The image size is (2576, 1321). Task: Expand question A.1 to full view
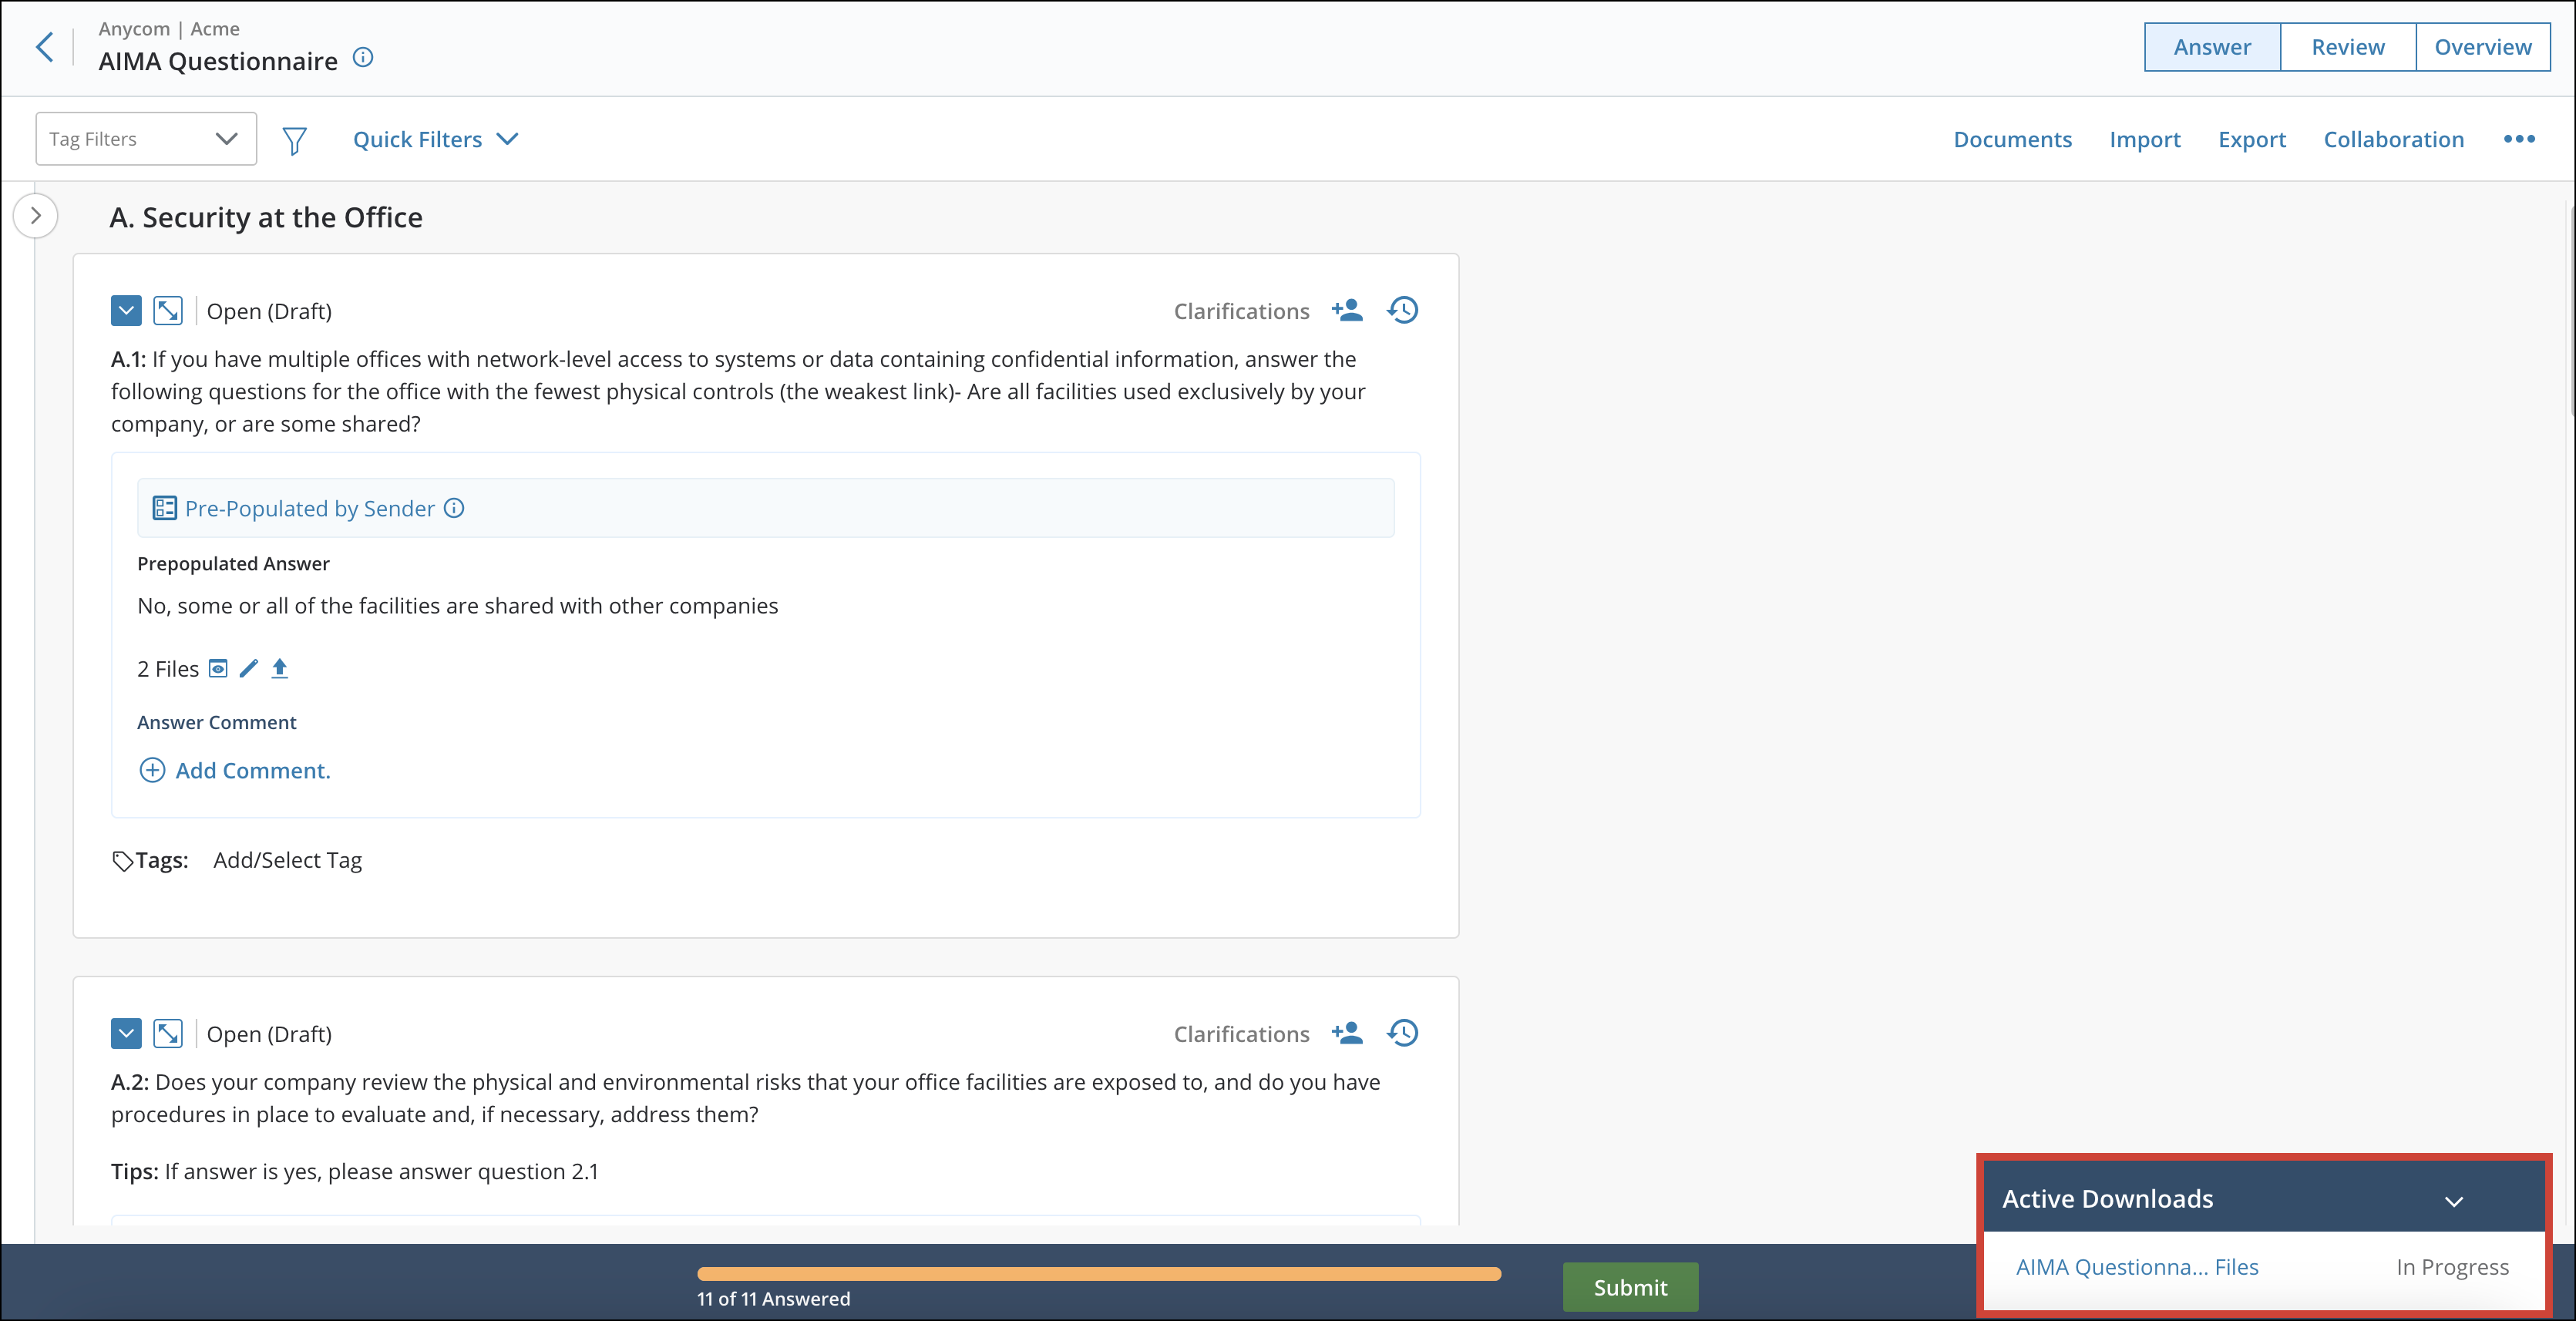tap(167, 310)
